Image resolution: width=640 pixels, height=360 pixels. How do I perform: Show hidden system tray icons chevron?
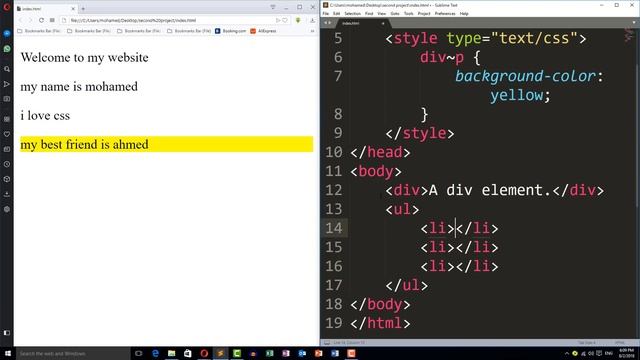(x=567, y=353)
